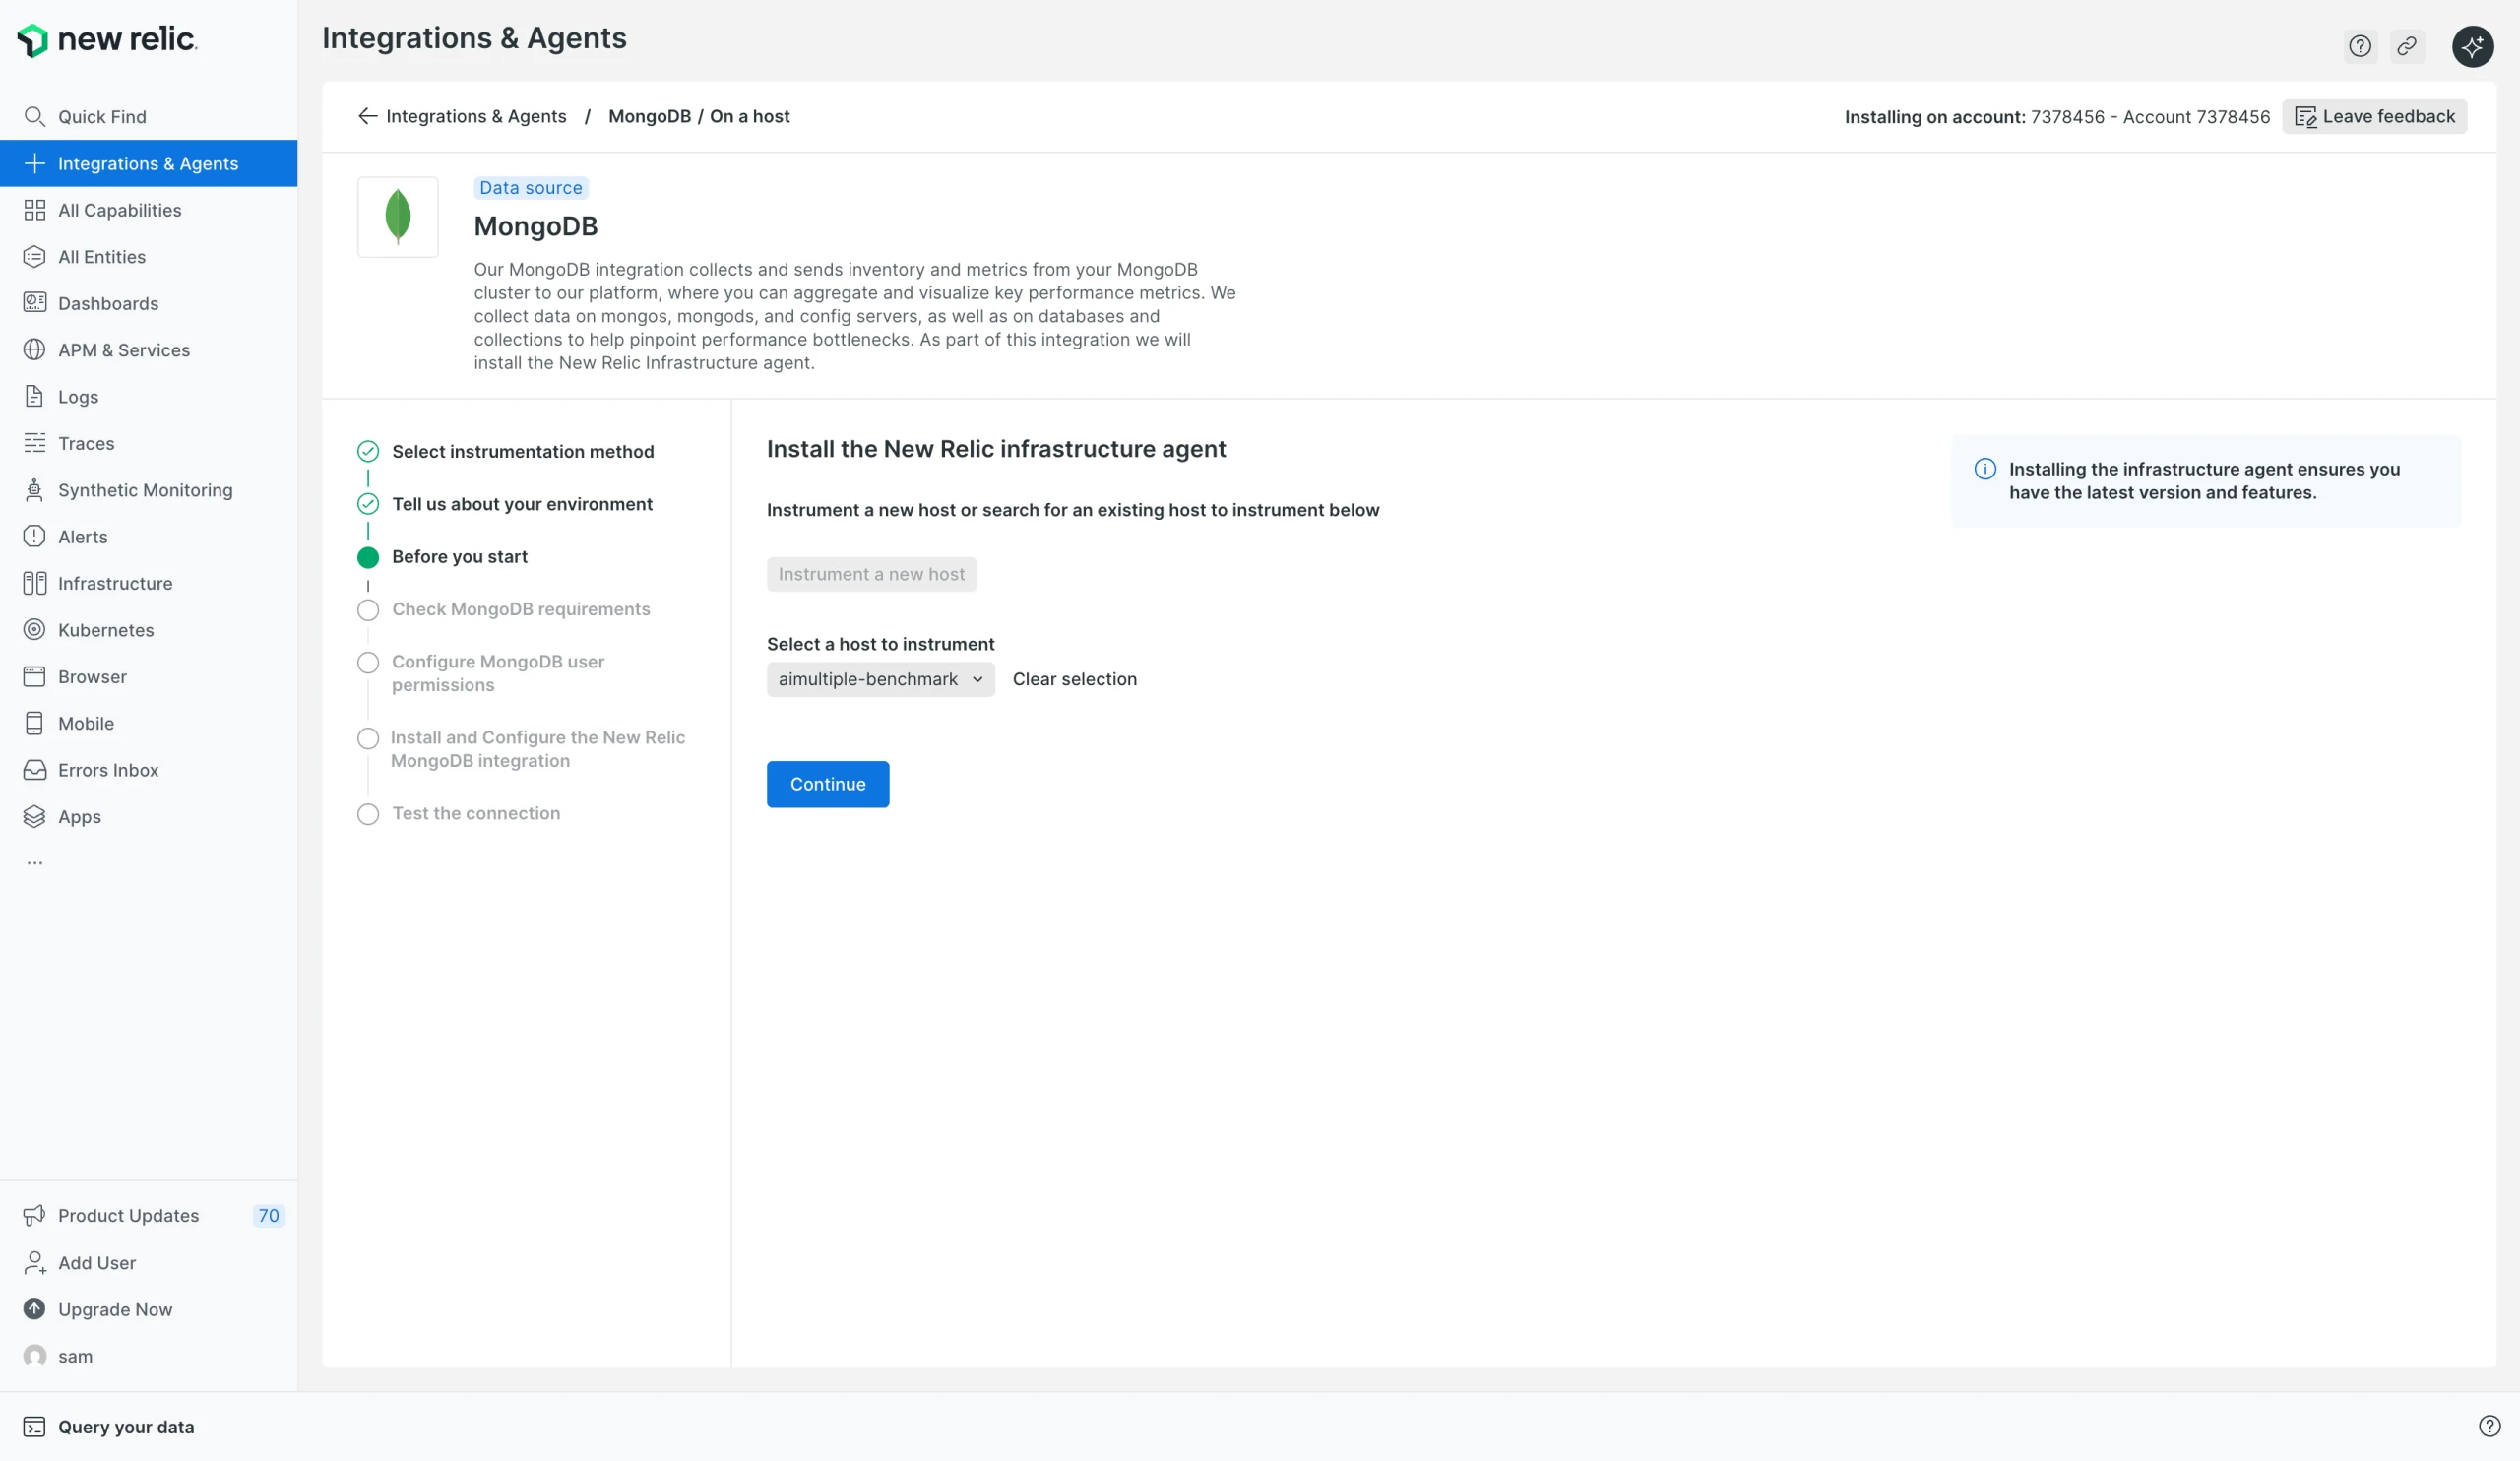Viewport: 2520px width, 1461px height.
Task: Click the 'Install the New Relic infrastructure agent' heading
Action: point(996,449)
